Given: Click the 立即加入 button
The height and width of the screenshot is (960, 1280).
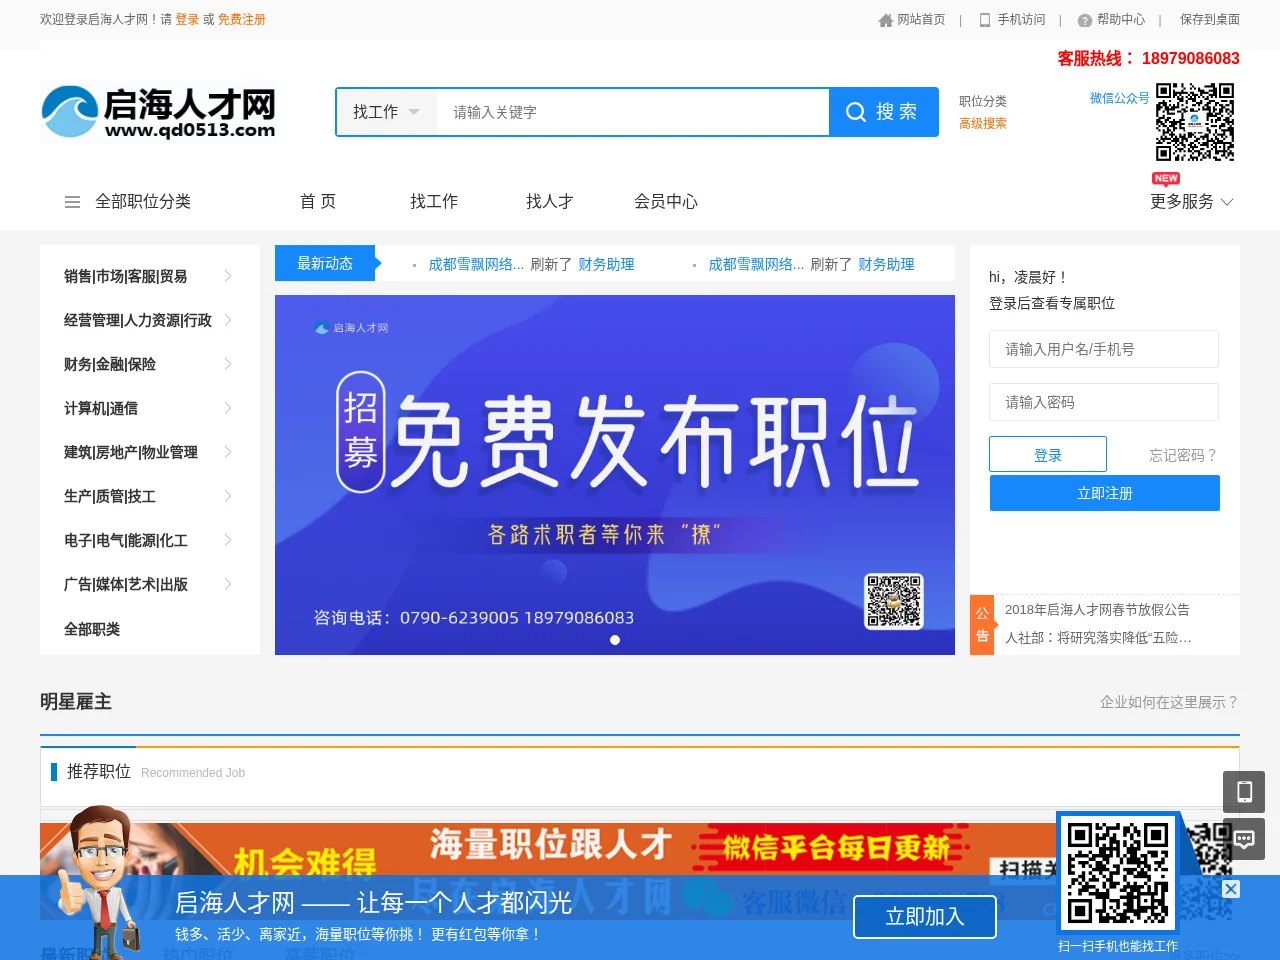Looking at the screenshot, I should [925, 917].
